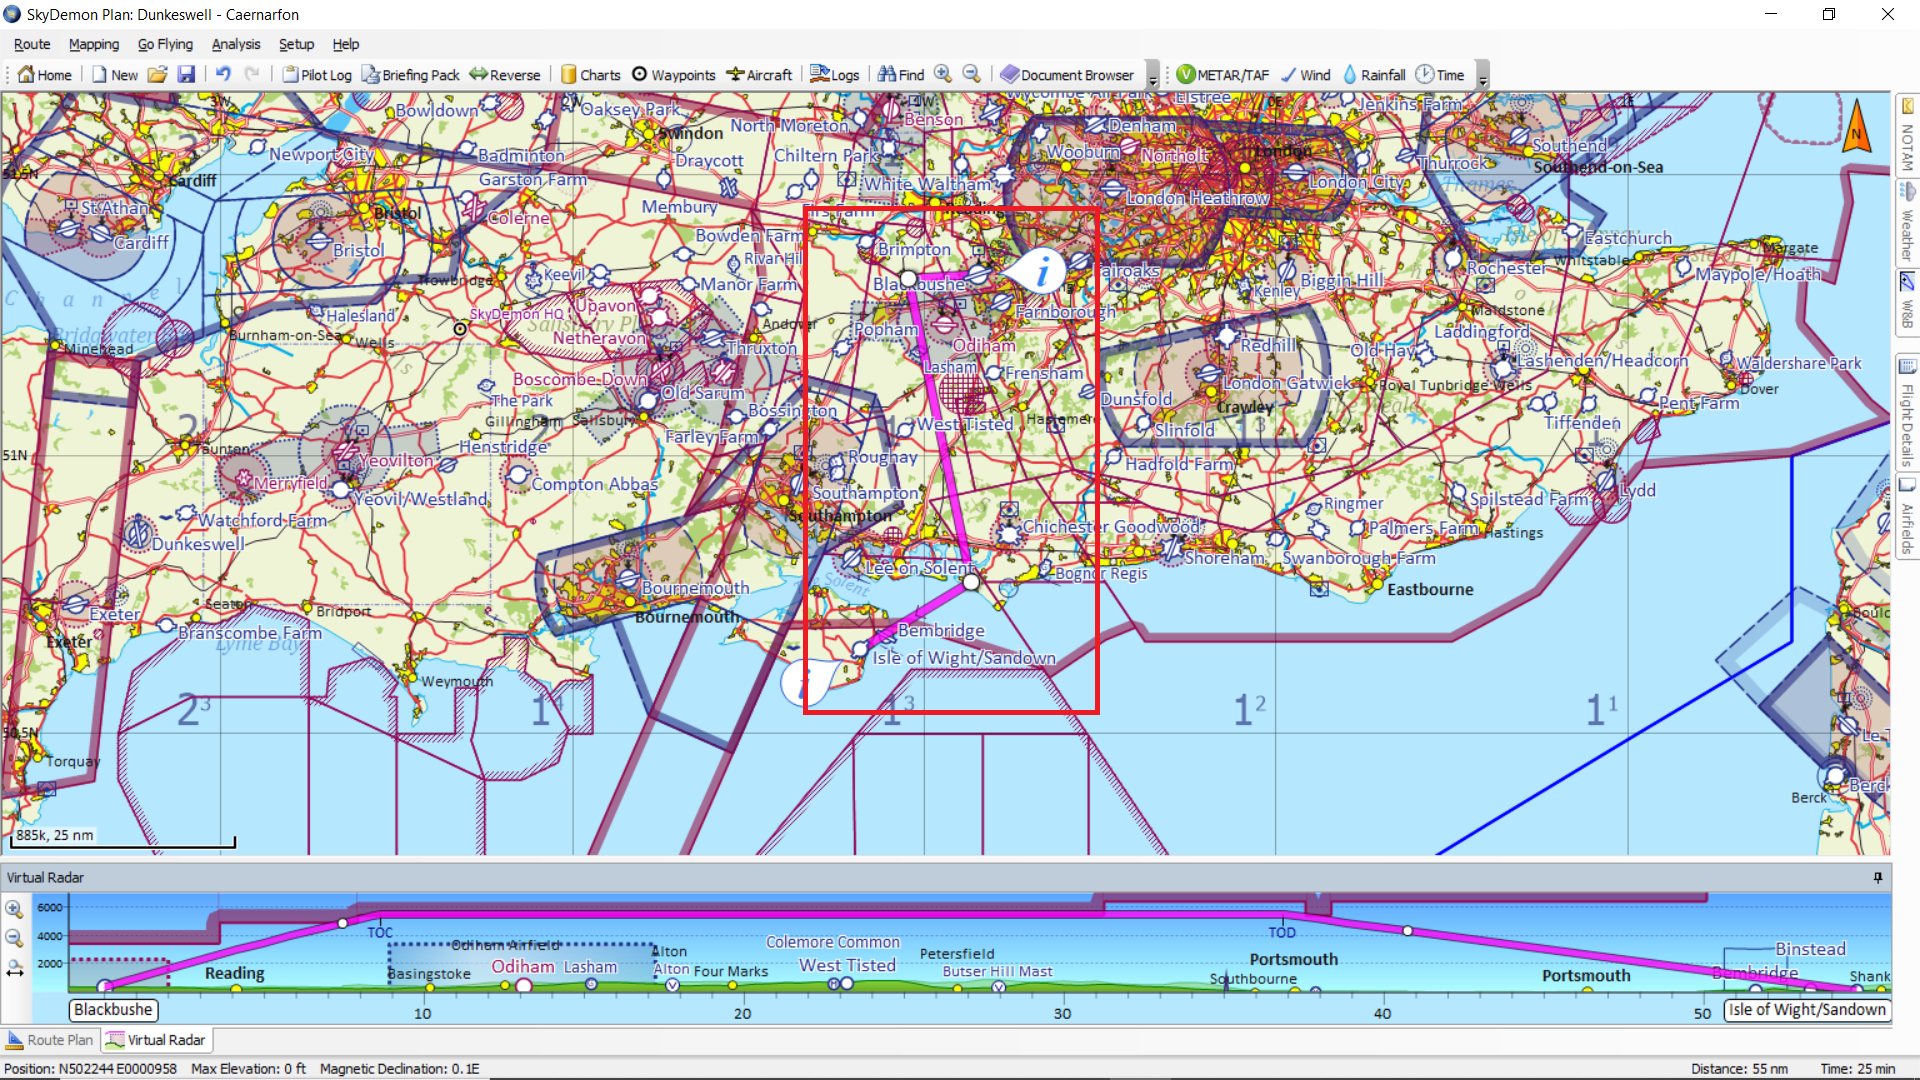Viewport: 1920px width, 1080px height.
Task: Click the West Tisted label in Virtual Radar
Action: click(x=847, y=965)
